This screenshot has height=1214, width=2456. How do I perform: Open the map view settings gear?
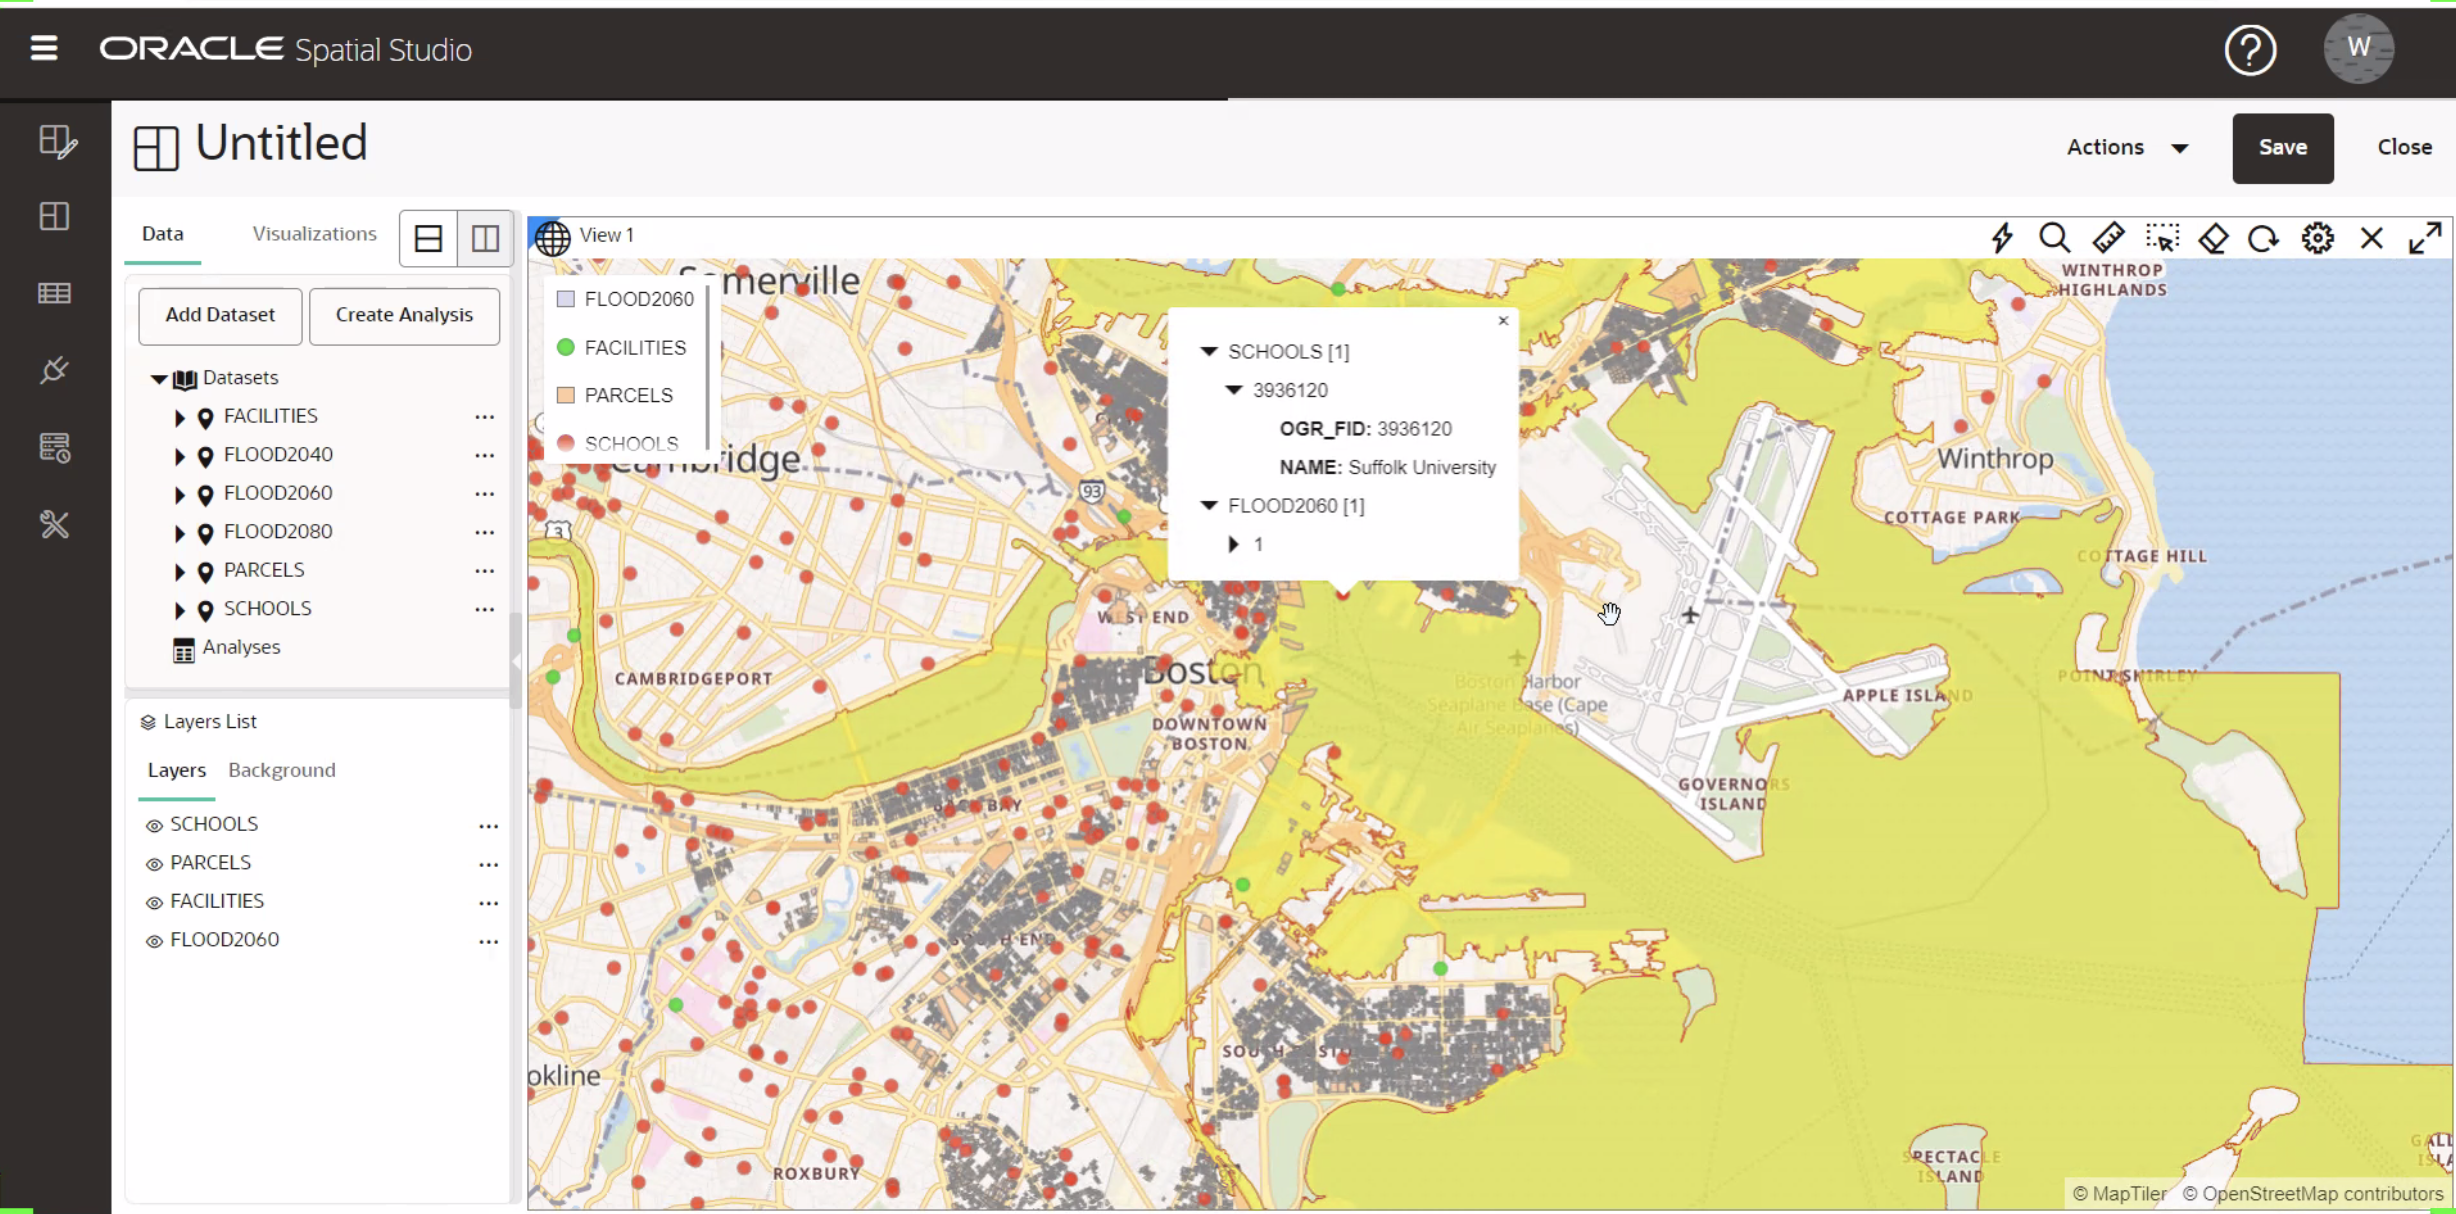(x=2319, y=238)
